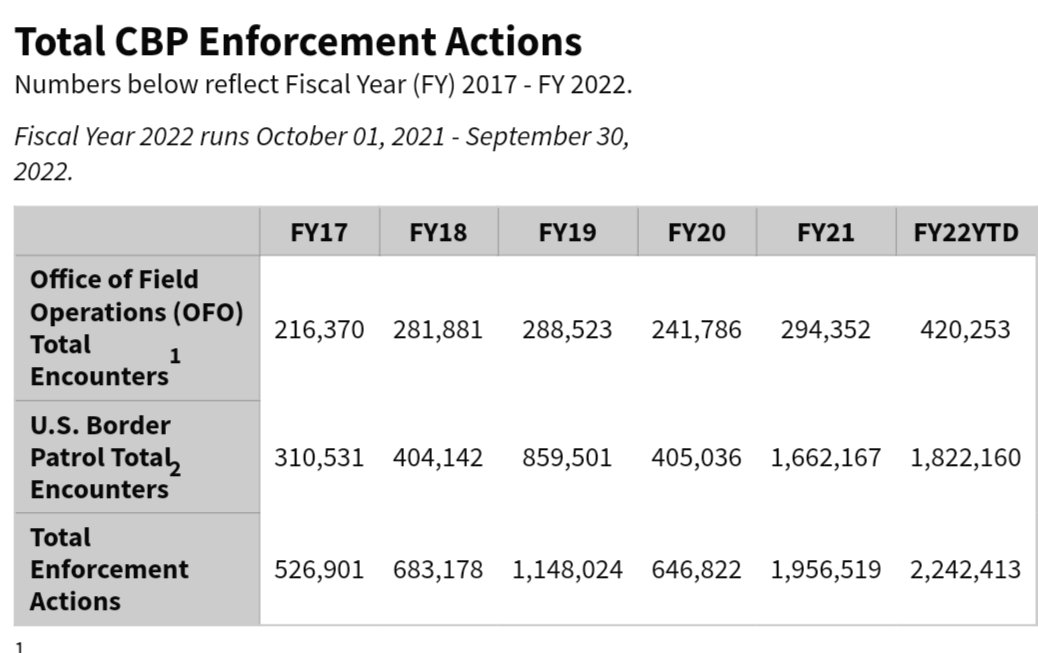This screenshot has height=653, width=1038.
Task: Select the total FY22YTD value 2,242,413
Action: [966, 570]
